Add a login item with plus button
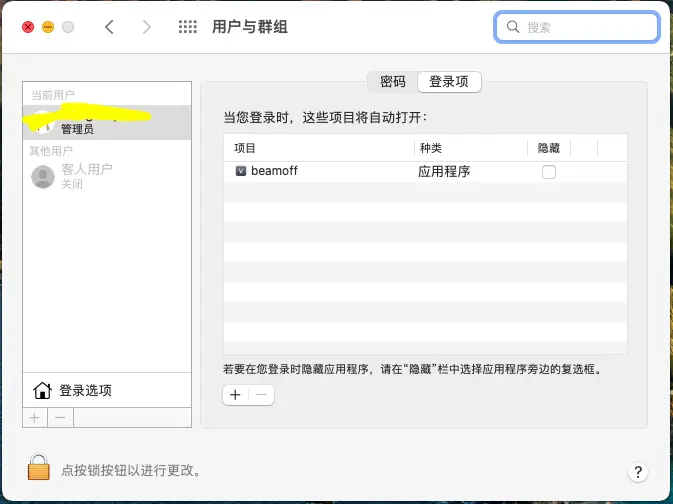The height and width of the screenshot is (504, 673). point(235,395)
